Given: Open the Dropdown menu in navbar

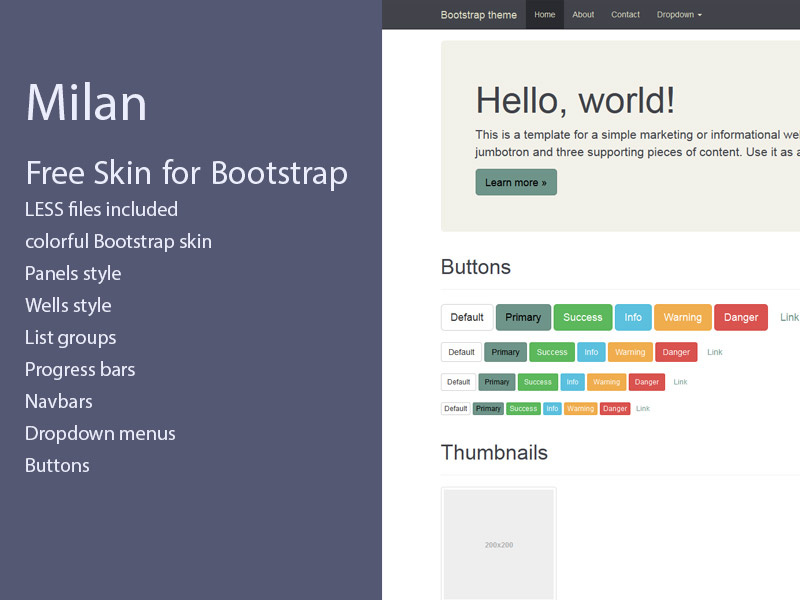Looking at the screenshot, I should (679, 15).
